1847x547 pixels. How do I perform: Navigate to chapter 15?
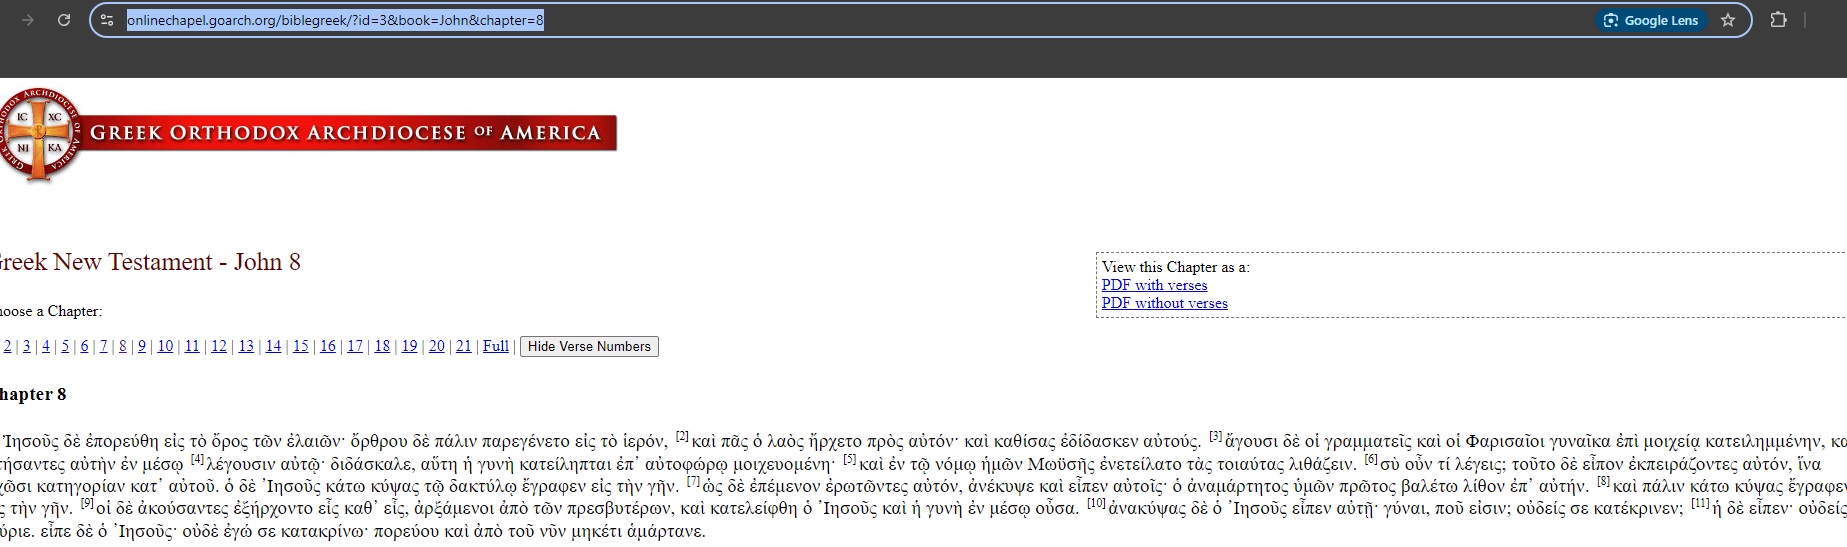pyautogui.click(x=300, y=347)
